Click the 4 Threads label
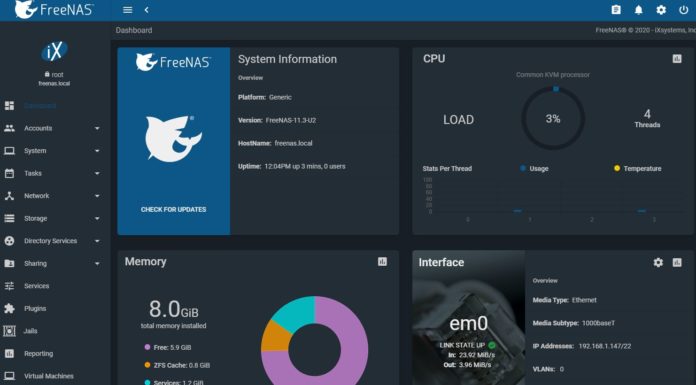The width and height of the screenshot is (696, 385). pos(647,119)
